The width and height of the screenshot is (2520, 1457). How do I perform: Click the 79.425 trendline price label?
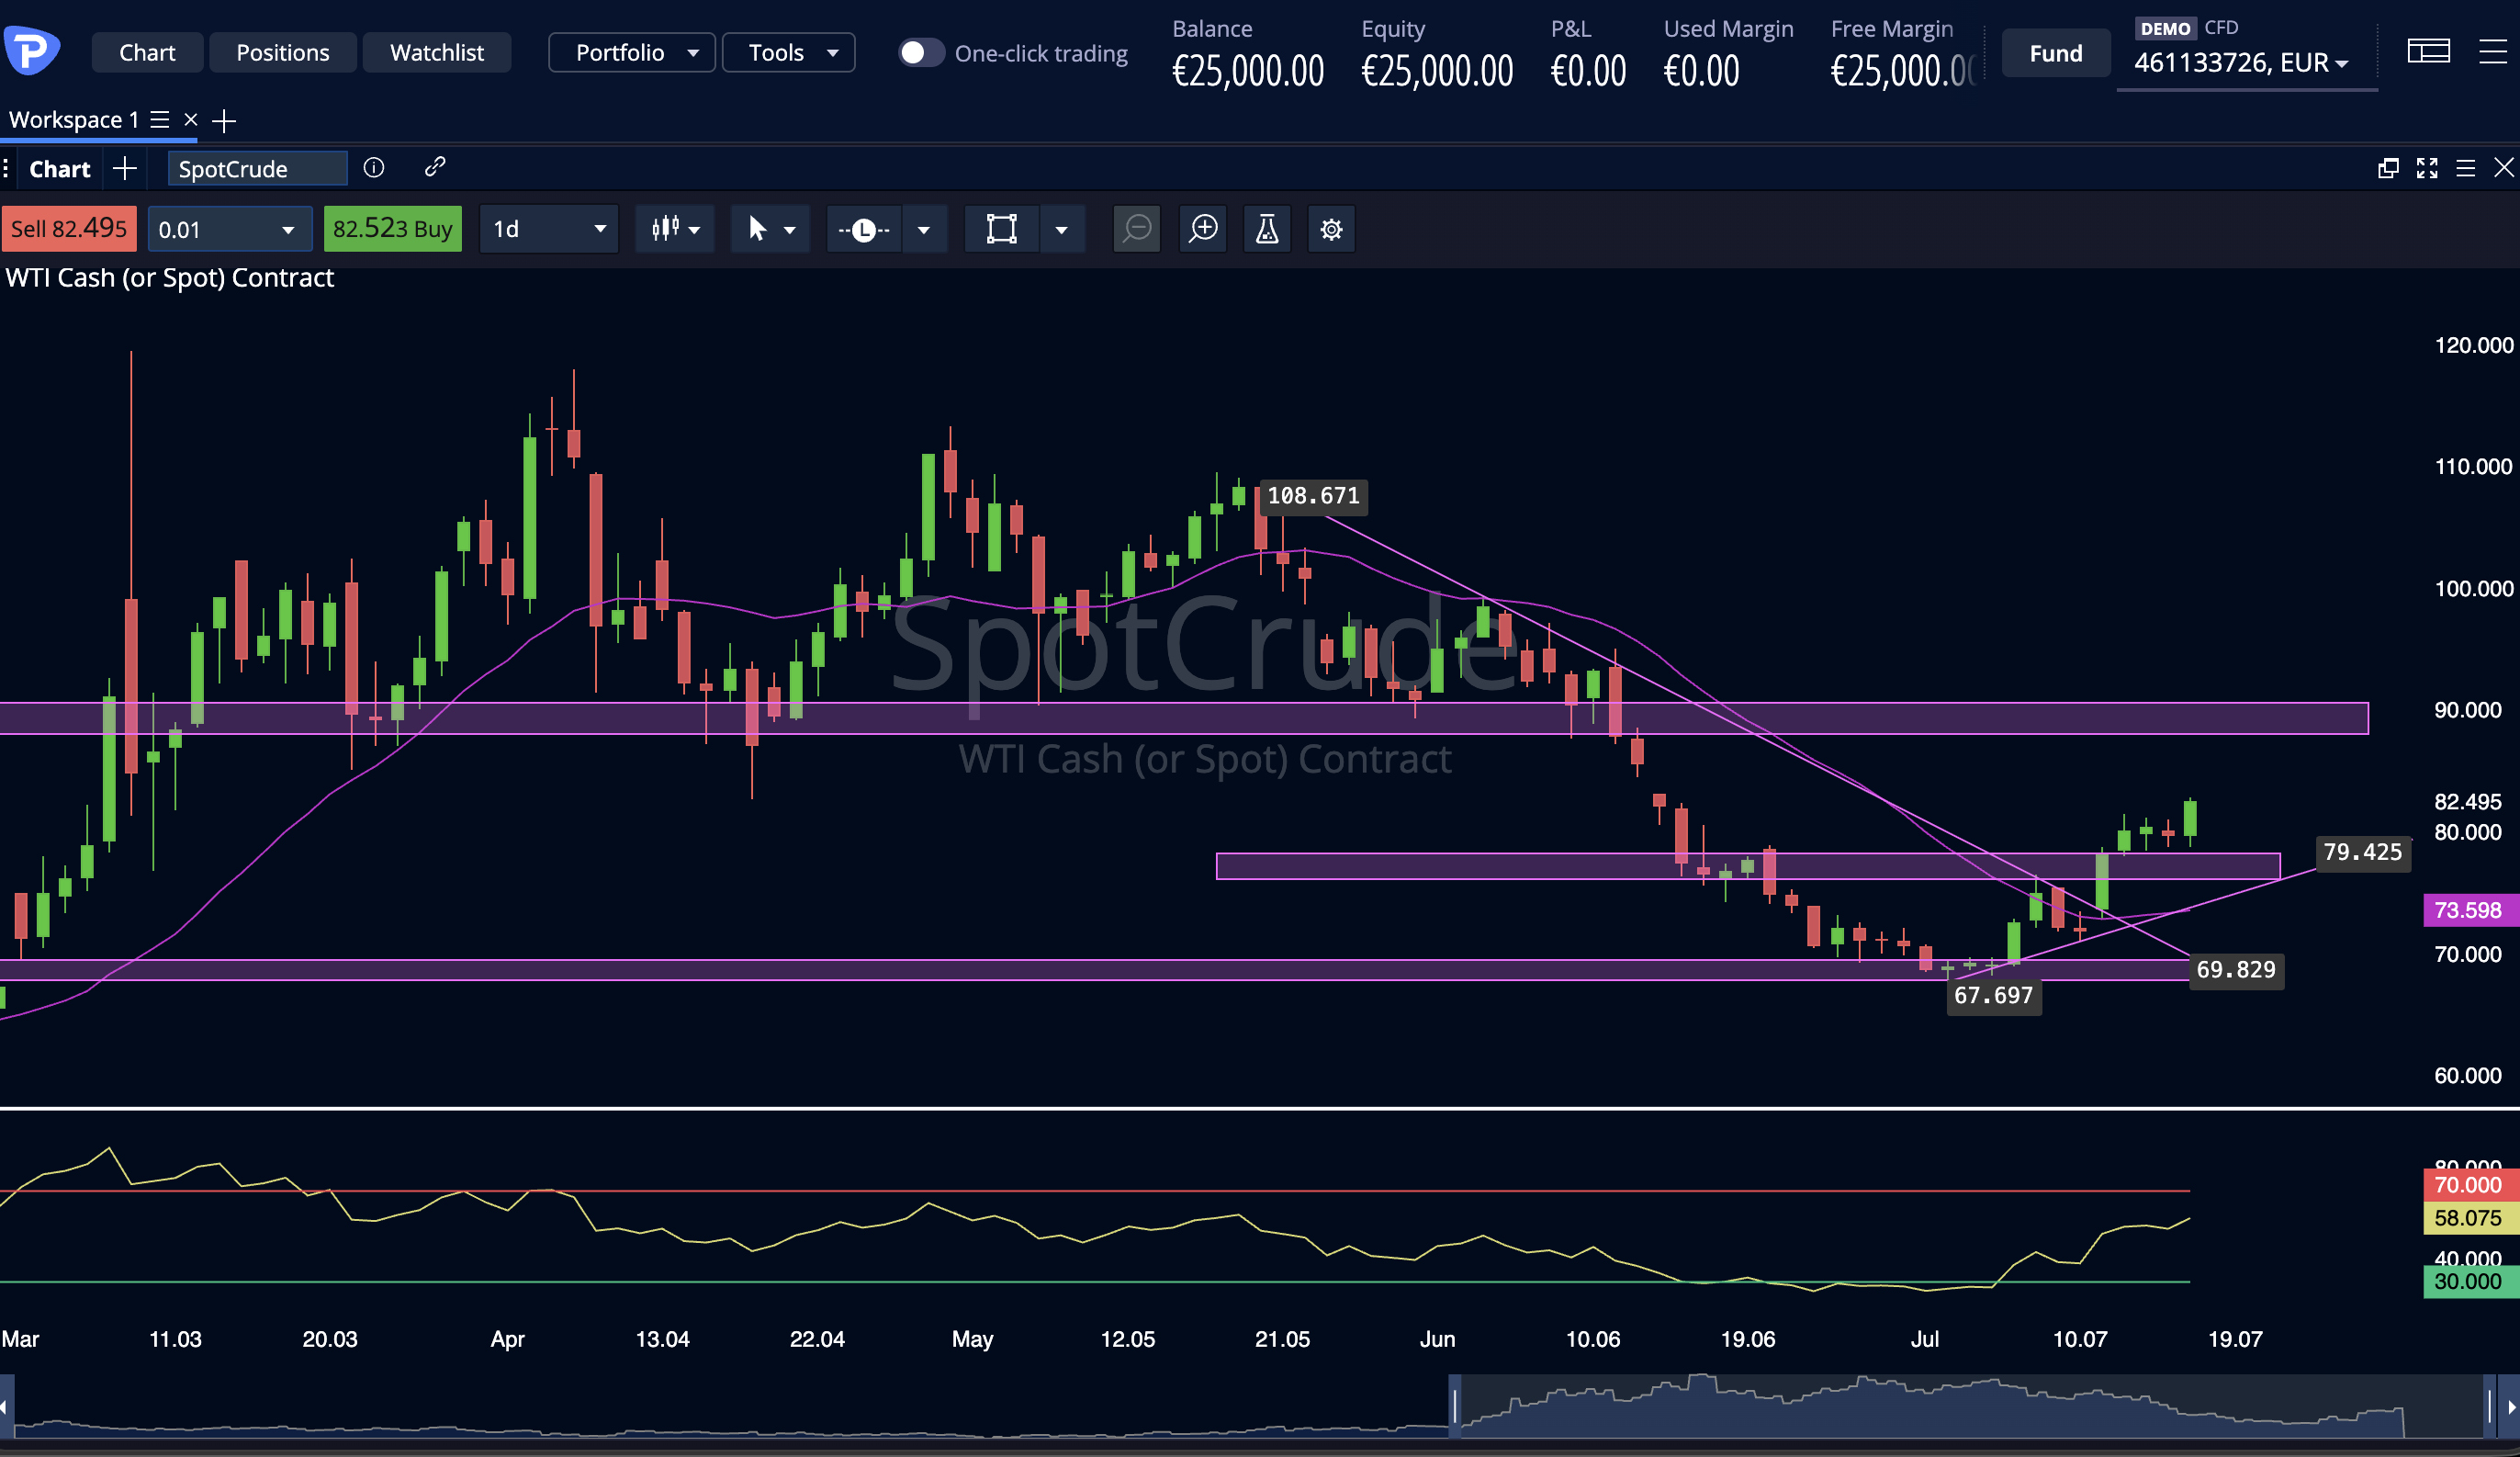coord(2362,852)
